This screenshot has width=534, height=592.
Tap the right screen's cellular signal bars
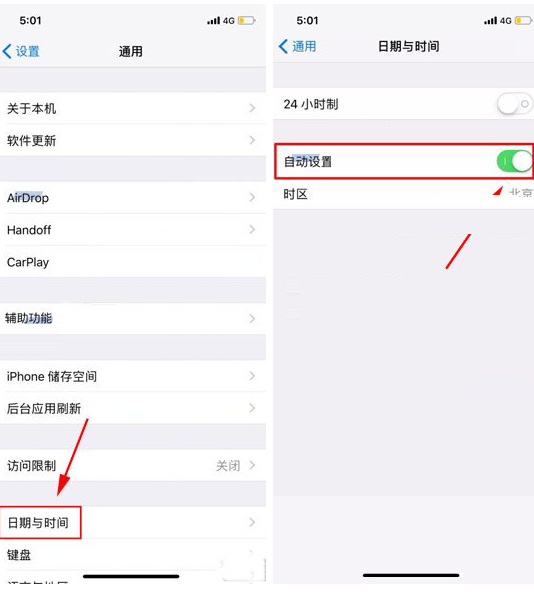pyautogui.click(x=491, y=20)
